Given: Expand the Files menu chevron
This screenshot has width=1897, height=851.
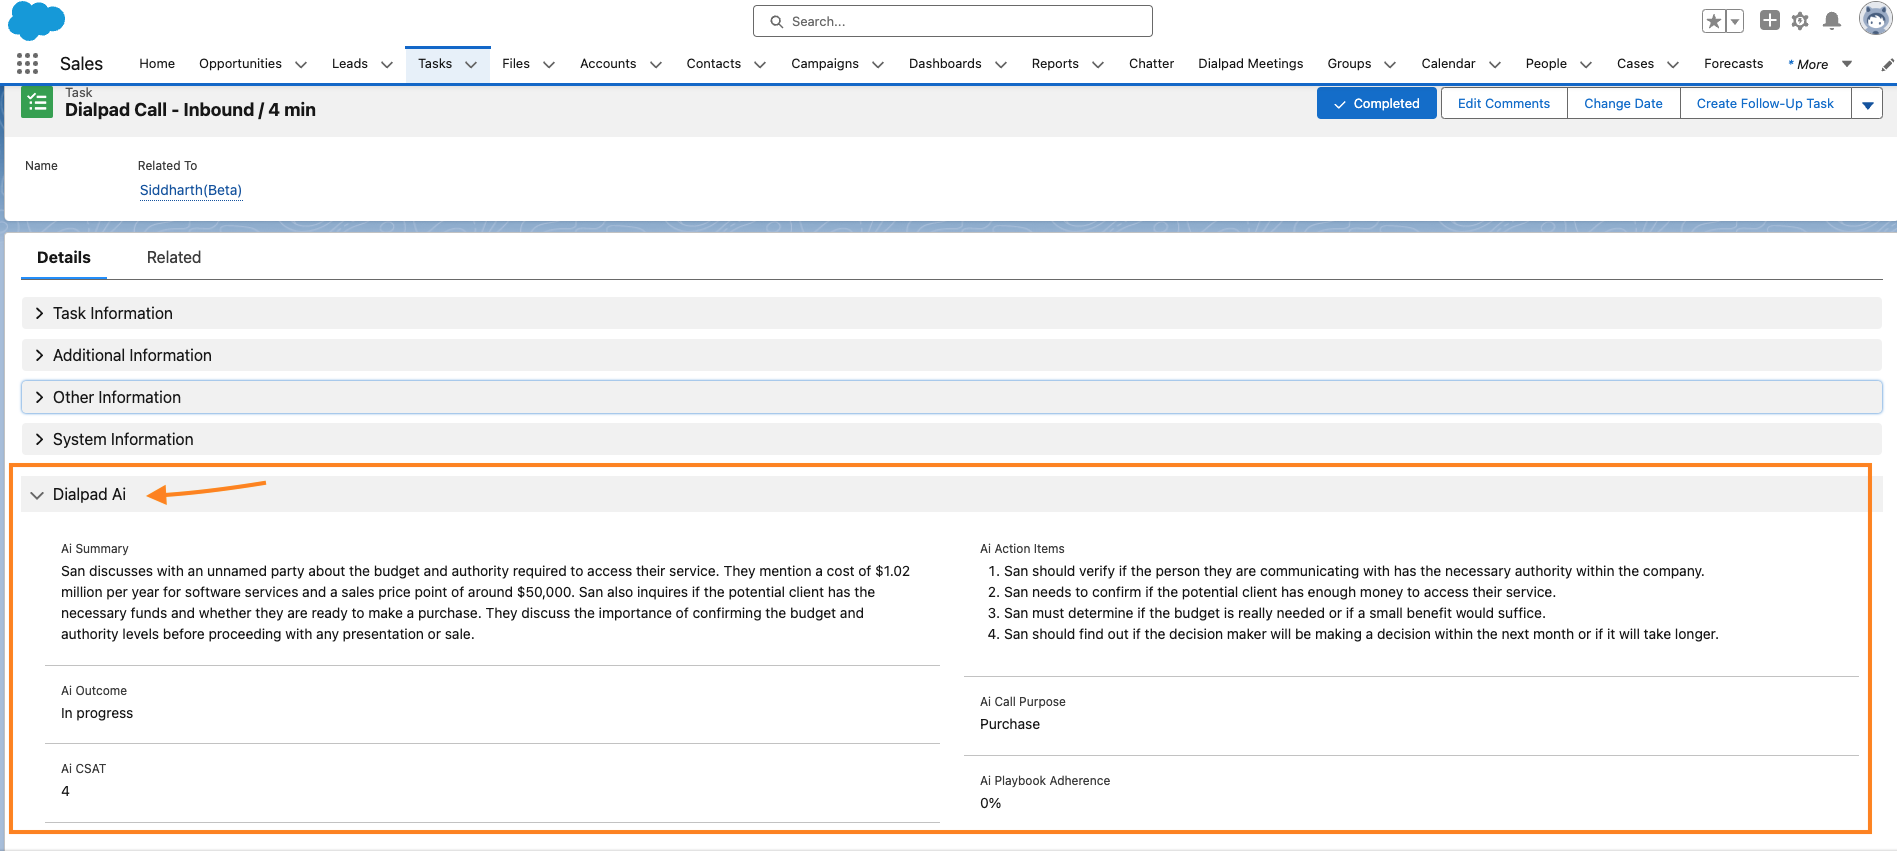Looking at the screenshot, I should tap(549, 65).
